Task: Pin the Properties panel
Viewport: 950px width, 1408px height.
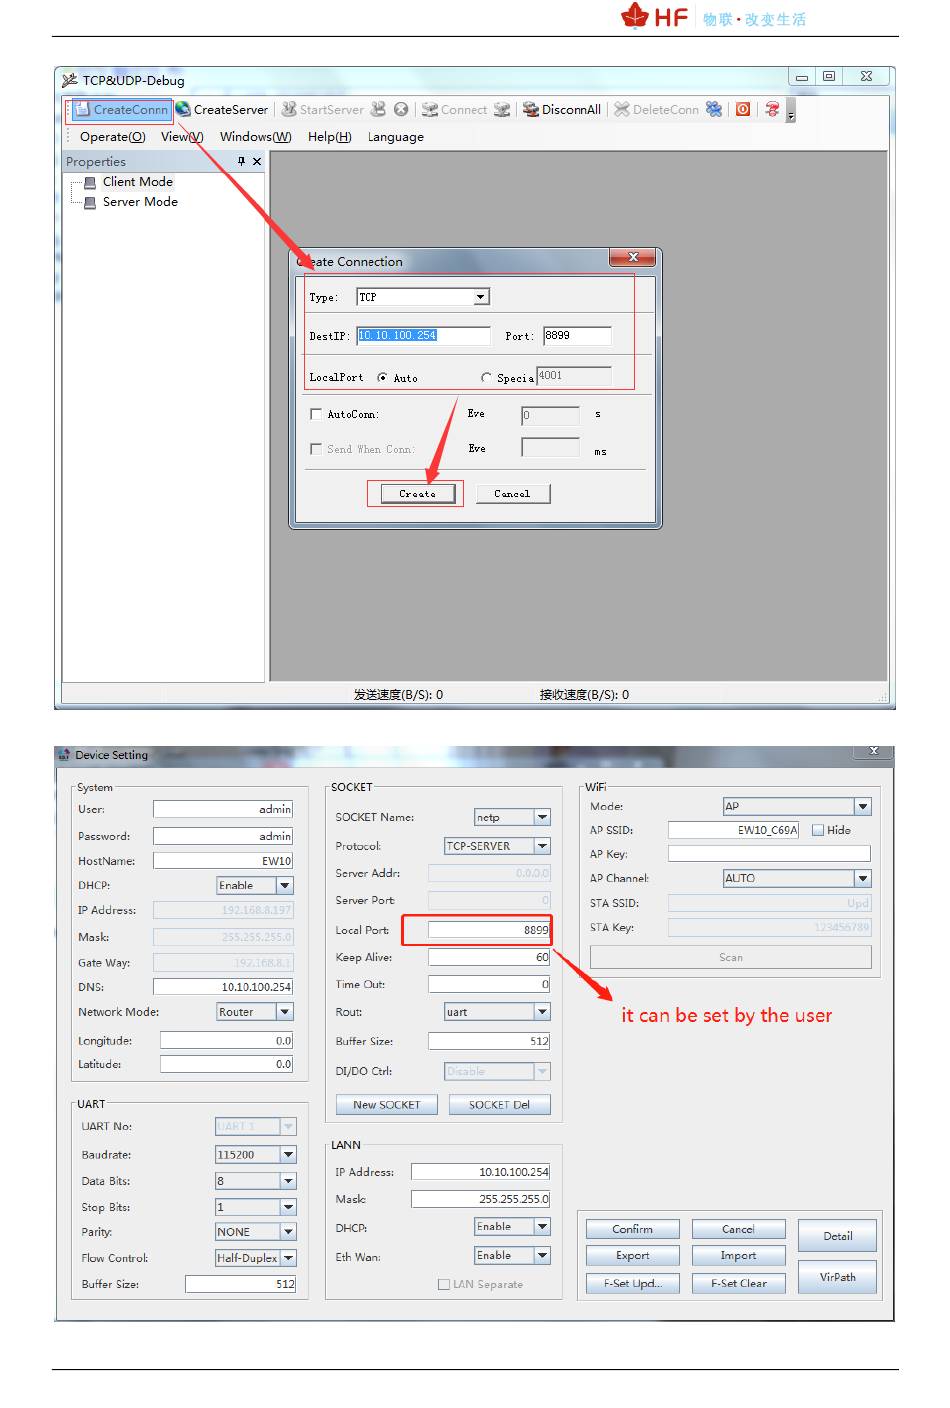Action: [241, 161]
